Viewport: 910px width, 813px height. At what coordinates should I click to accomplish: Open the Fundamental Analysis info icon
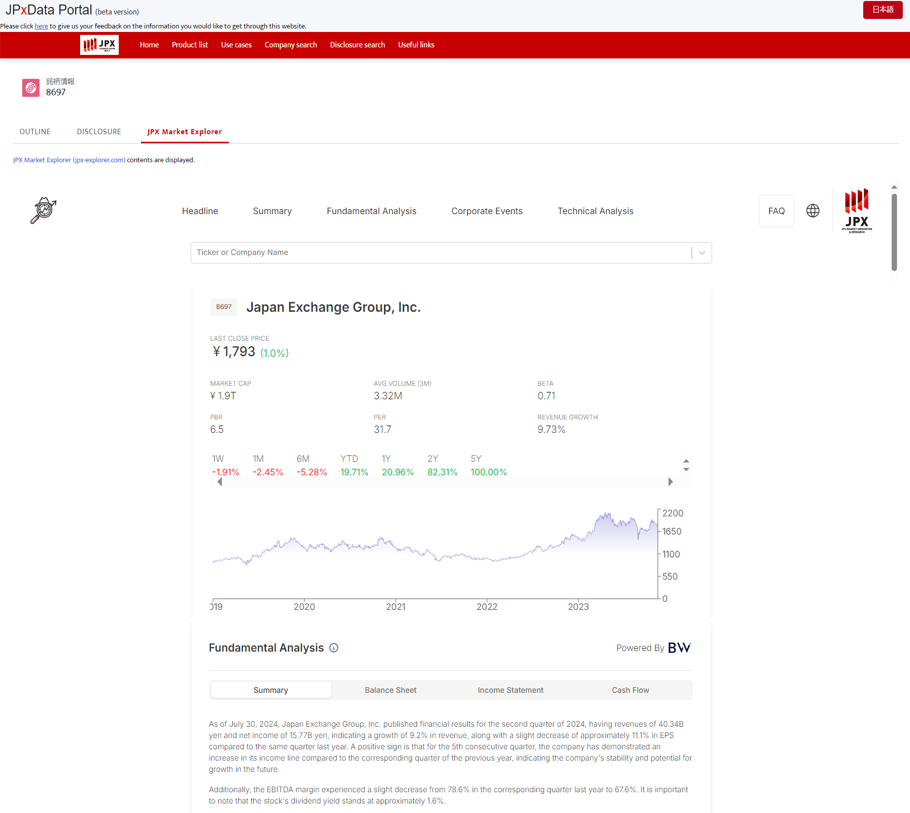click(334, 648)
